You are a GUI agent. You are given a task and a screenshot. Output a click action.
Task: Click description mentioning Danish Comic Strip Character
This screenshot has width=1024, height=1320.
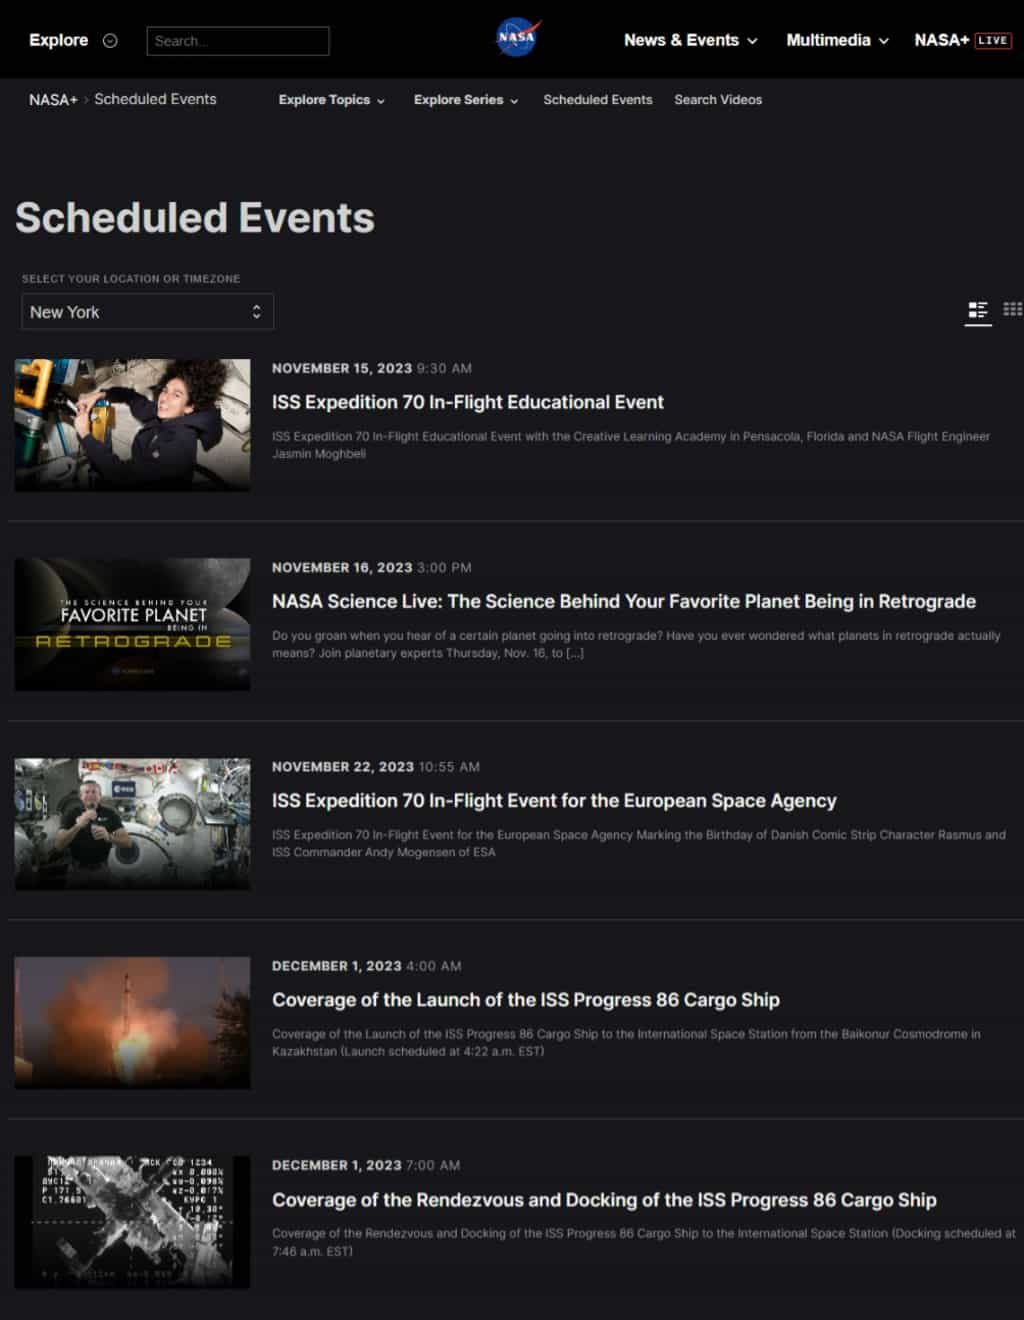[639, 843]
